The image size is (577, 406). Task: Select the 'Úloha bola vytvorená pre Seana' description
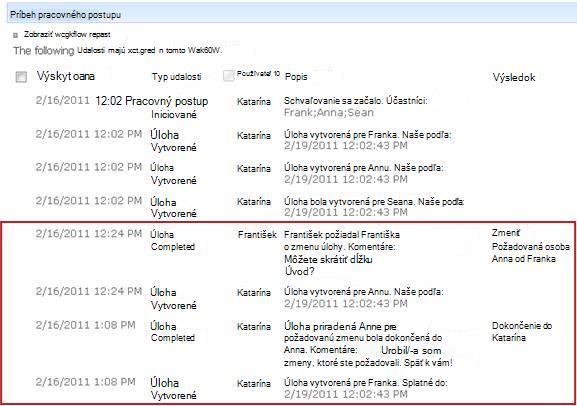point(374,202)
